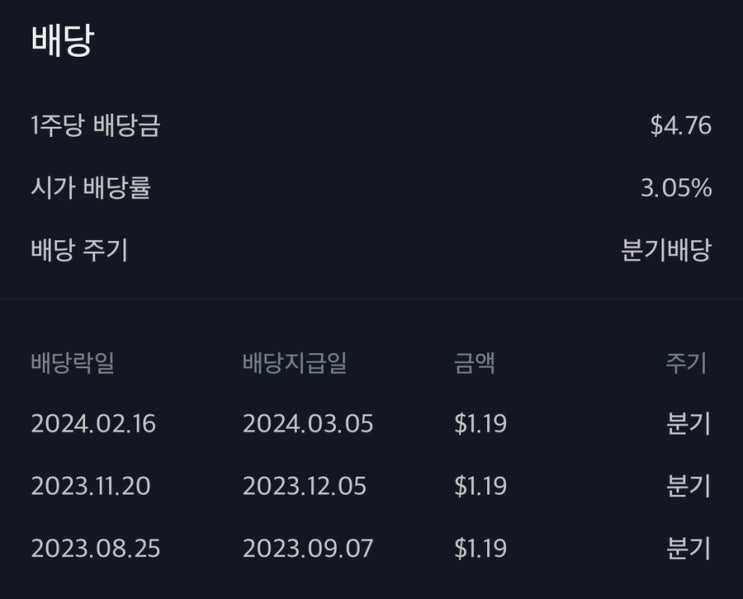The image size is (743, 599).
Task: Click the 배당지급일 column header
Action: [x=294, y=363]
